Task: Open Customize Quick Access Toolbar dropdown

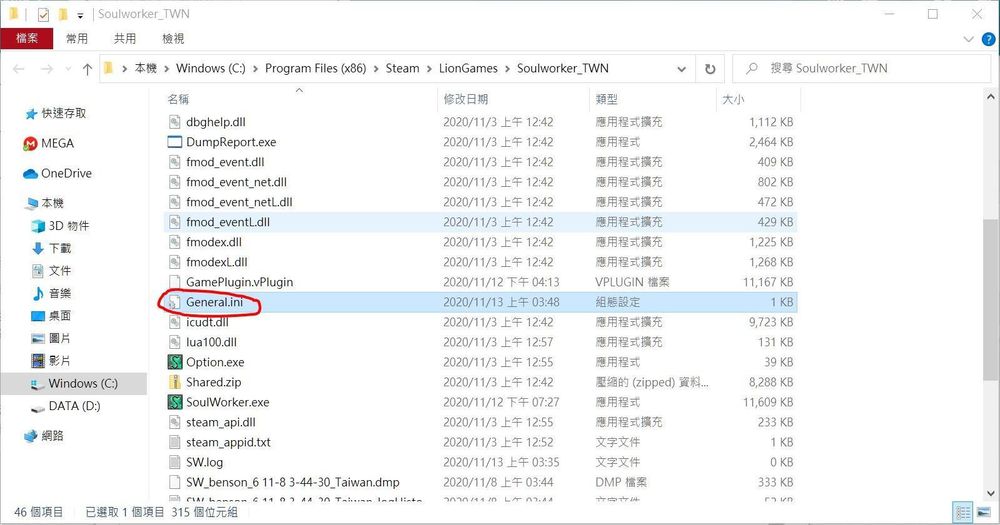Action: pyautogui.click(x=80, y=15)
